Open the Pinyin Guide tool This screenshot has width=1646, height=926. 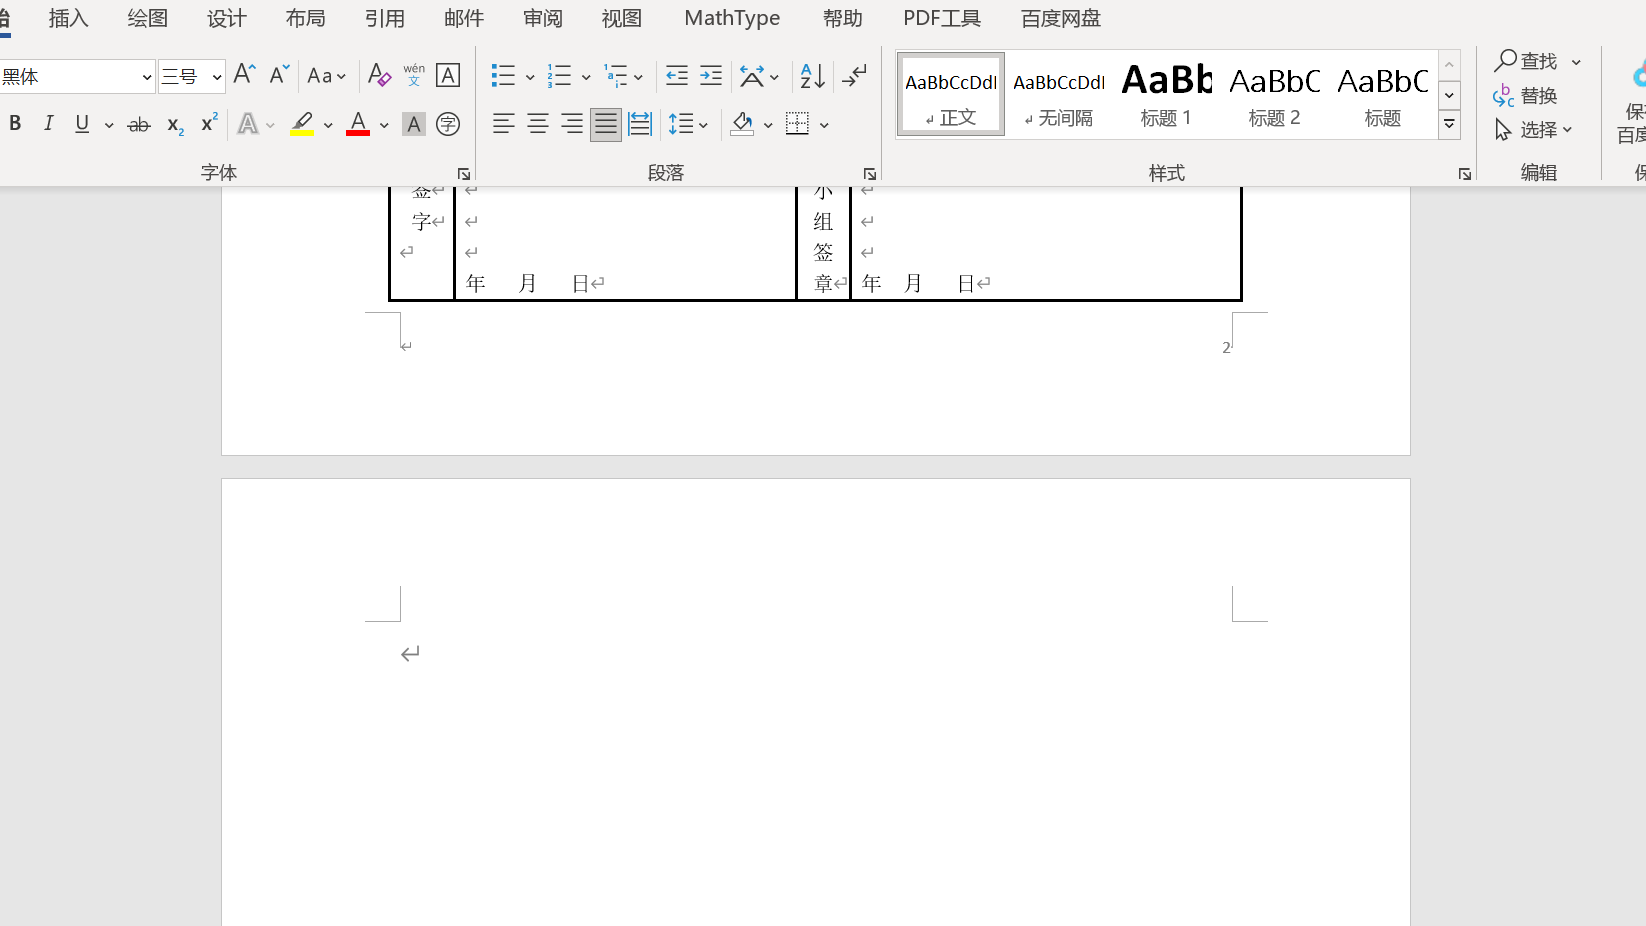click(x=413, y=73)
